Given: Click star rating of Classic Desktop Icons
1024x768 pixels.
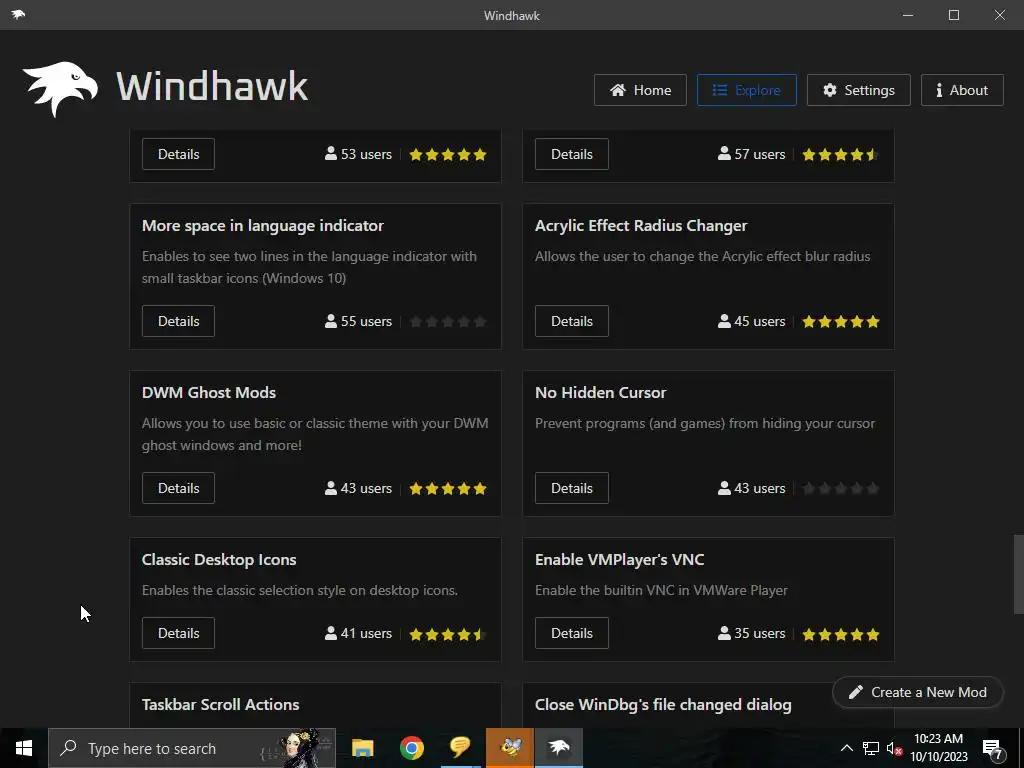Looking at the screenshot, I should click(448, 634).
